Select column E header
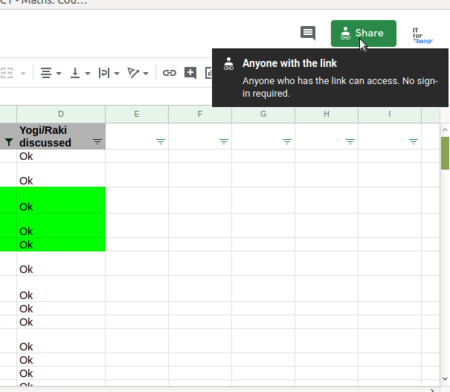The height and width of the screenshot is (392, 450). 137,114
